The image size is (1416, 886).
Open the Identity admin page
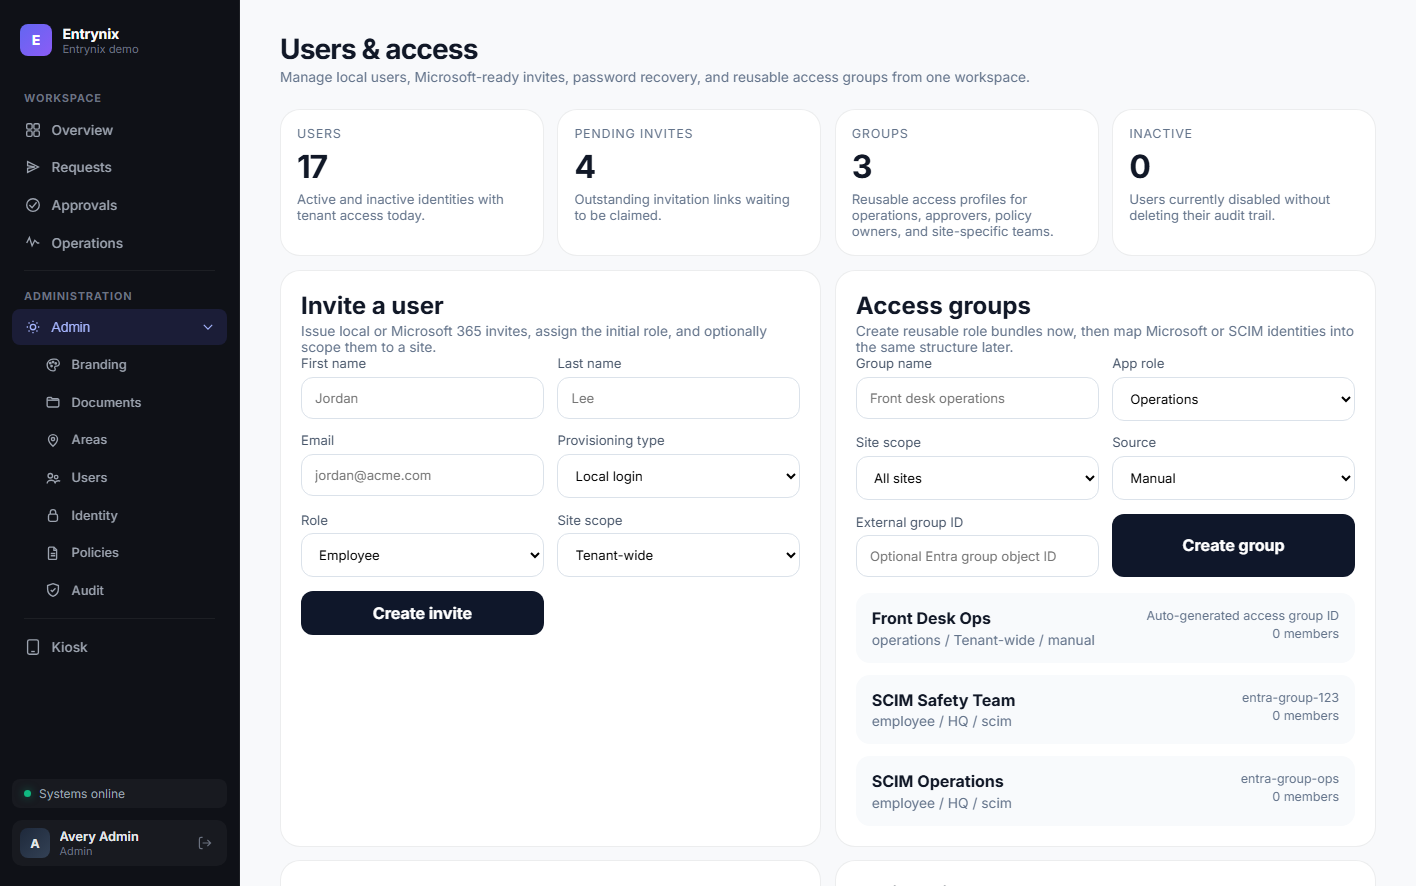(94, 515)
